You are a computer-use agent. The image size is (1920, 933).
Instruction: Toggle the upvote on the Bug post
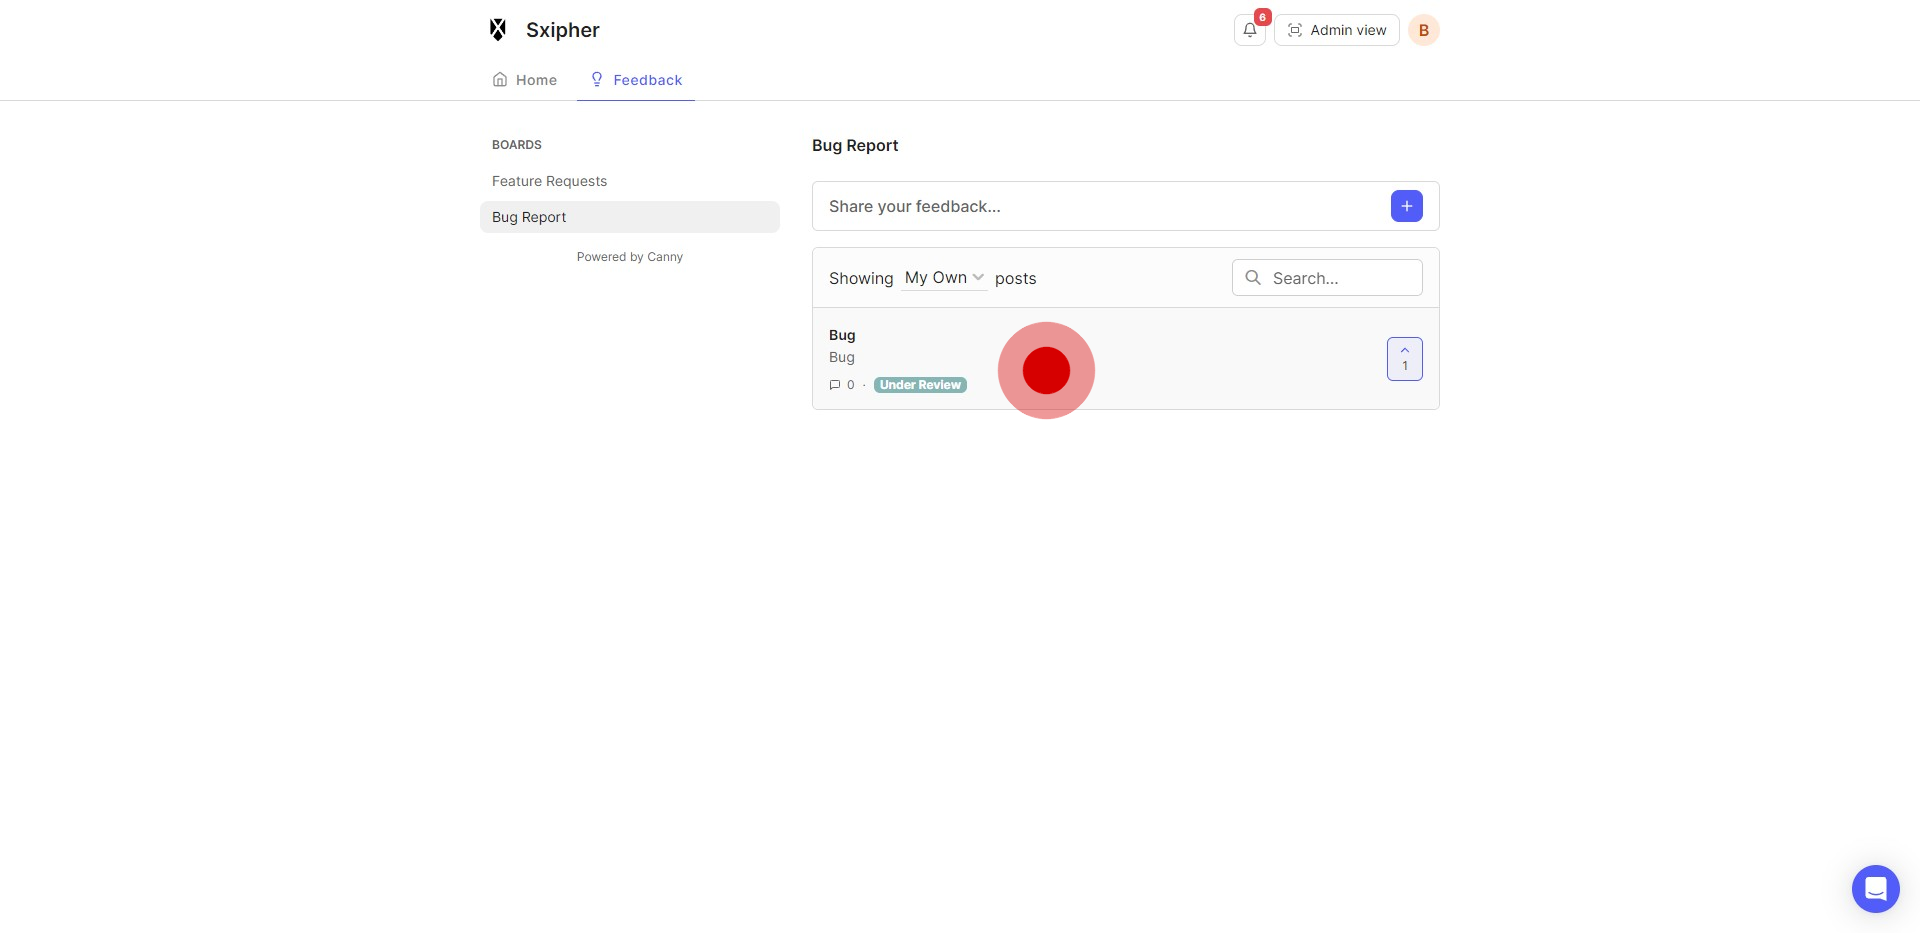1404,359
